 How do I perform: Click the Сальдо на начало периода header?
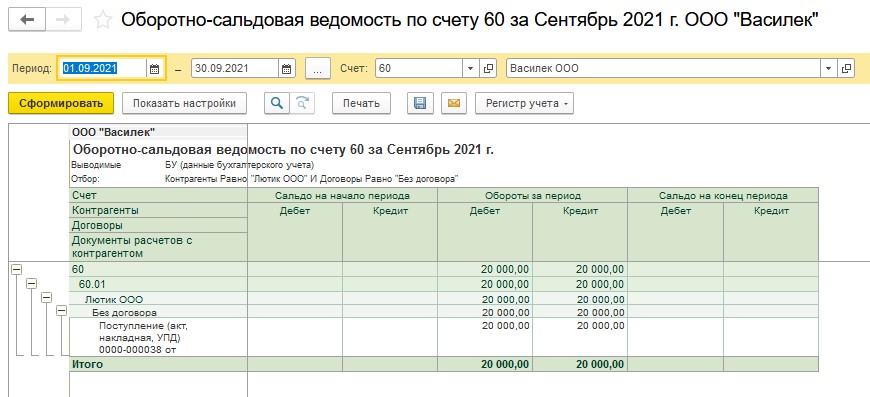click(x=342, y=196)
